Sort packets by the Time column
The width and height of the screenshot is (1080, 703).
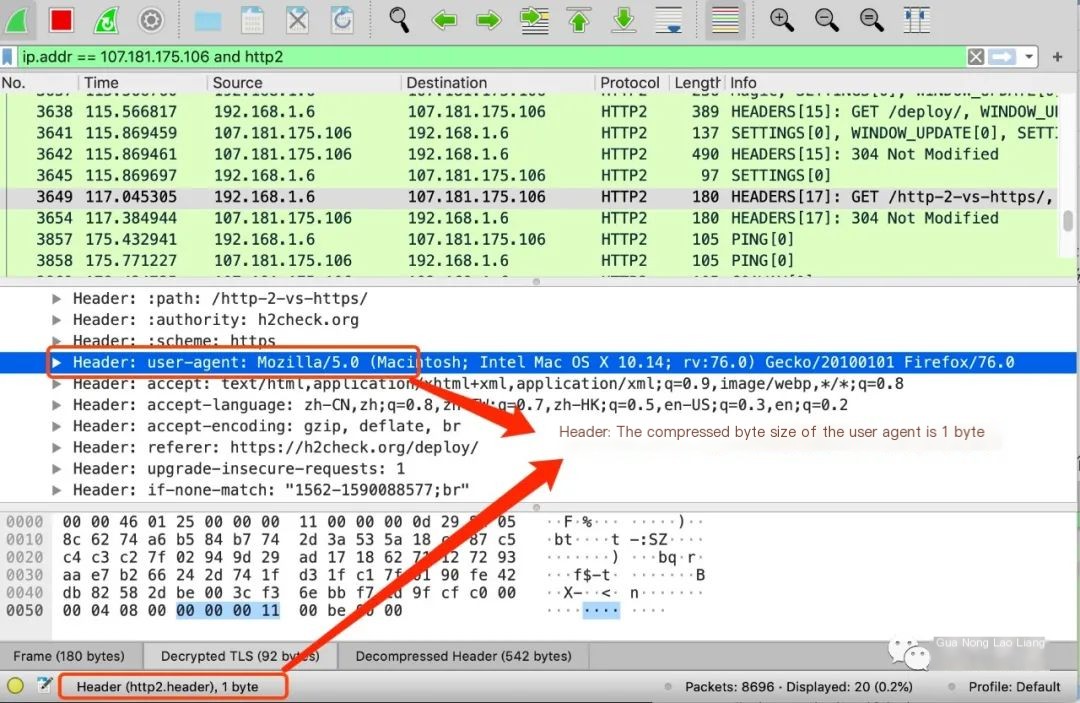143,83
